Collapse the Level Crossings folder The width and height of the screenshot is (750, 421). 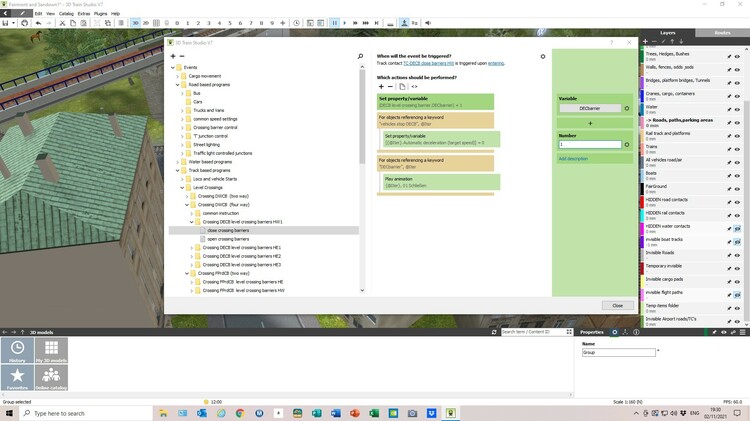183,187
